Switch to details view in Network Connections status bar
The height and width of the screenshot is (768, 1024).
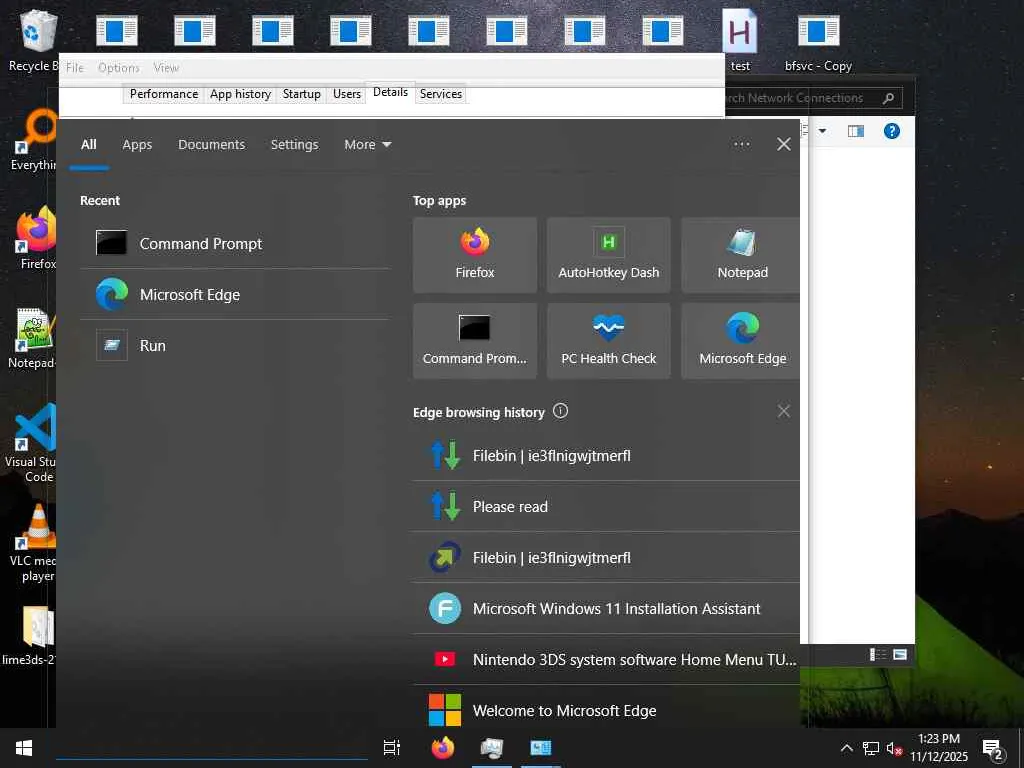coord(878,654)
